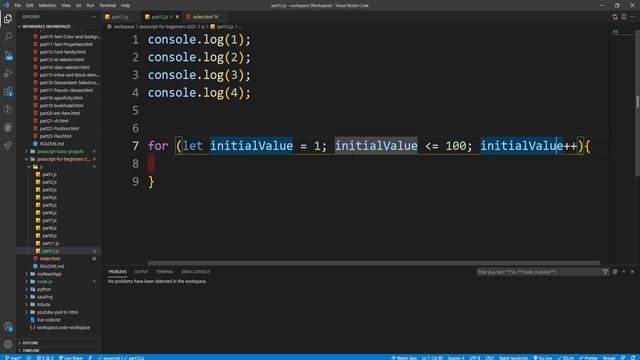Open the Terminal menu
This screenshot has height=360, width=640.
click(107, 5)
